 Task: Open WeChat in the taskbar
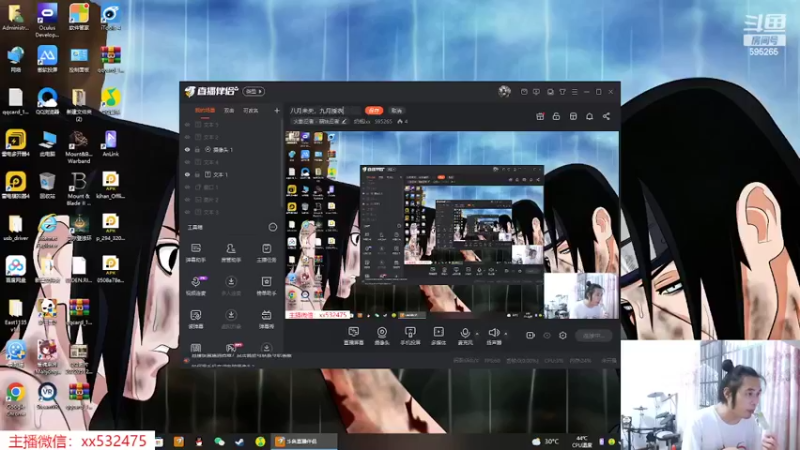click(x=219, y=442)
